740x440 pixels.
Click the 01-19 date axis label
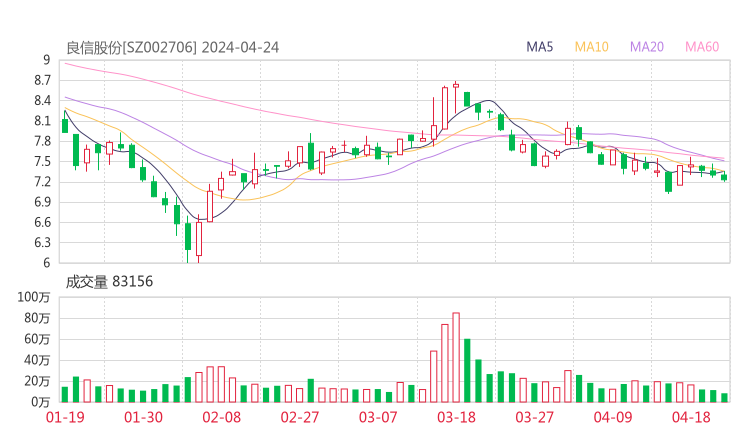click(65, 417)
